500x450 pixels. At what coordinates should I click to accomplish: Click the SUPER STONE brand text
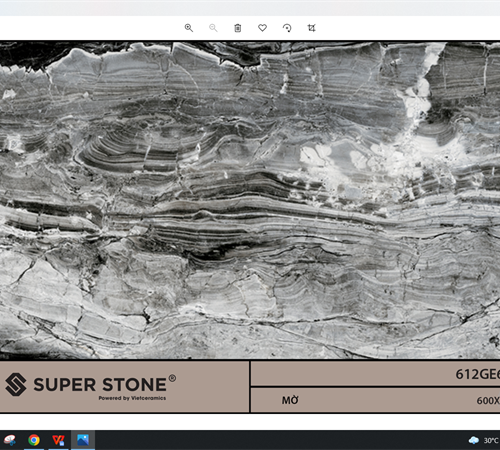pyautogui.click(x=100, y=385)
